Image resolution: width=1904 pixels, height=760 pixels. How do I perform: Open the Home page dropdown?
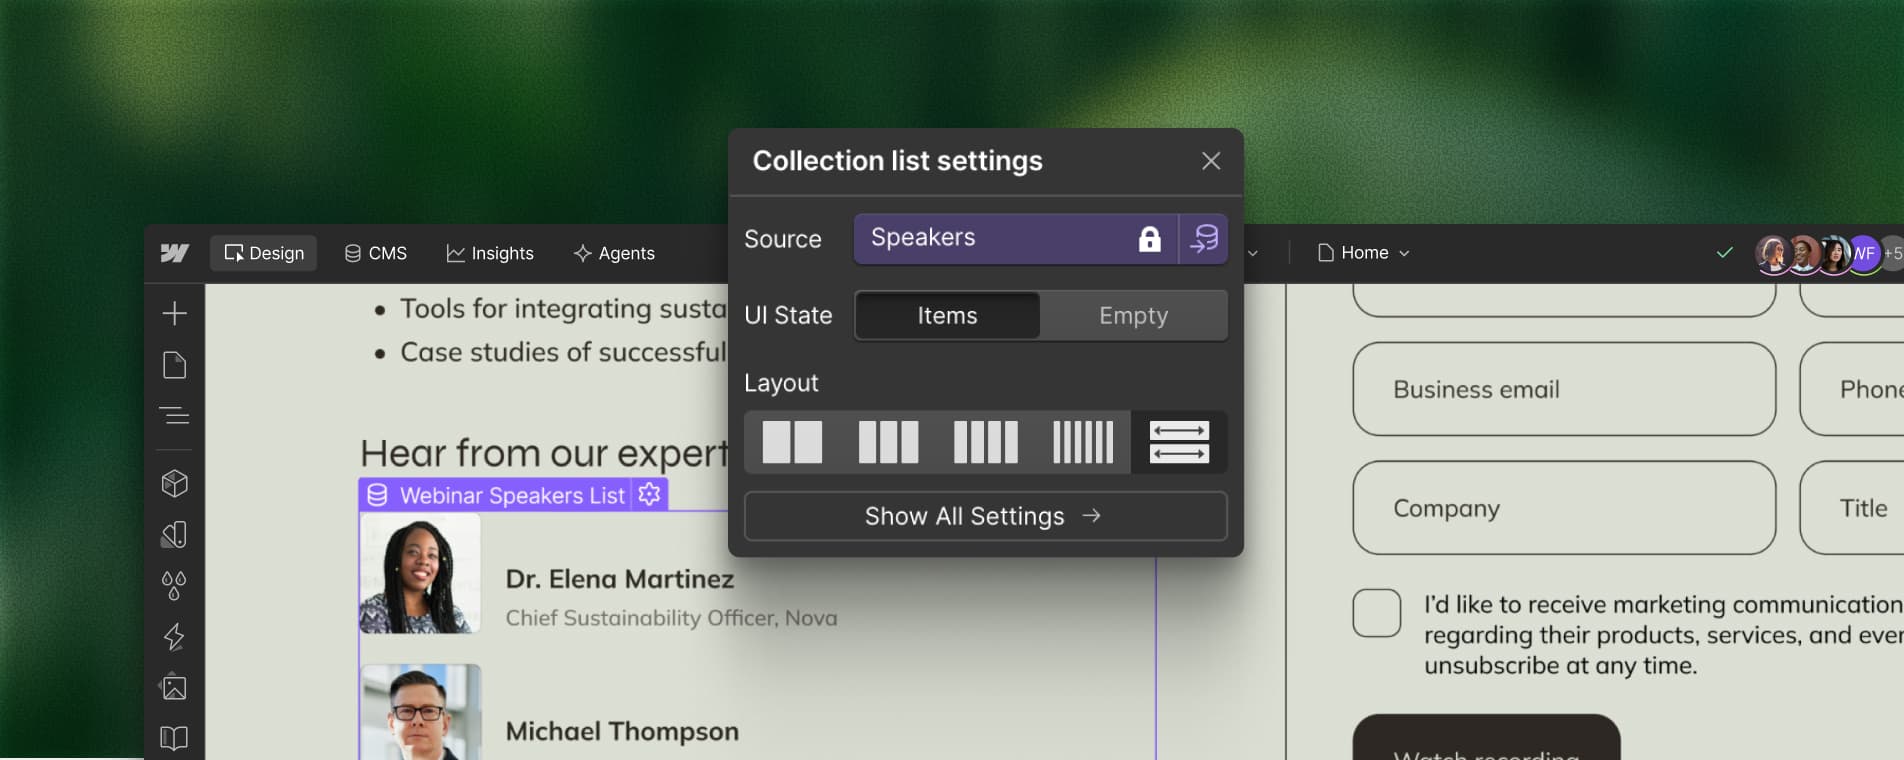(1364, 253)
